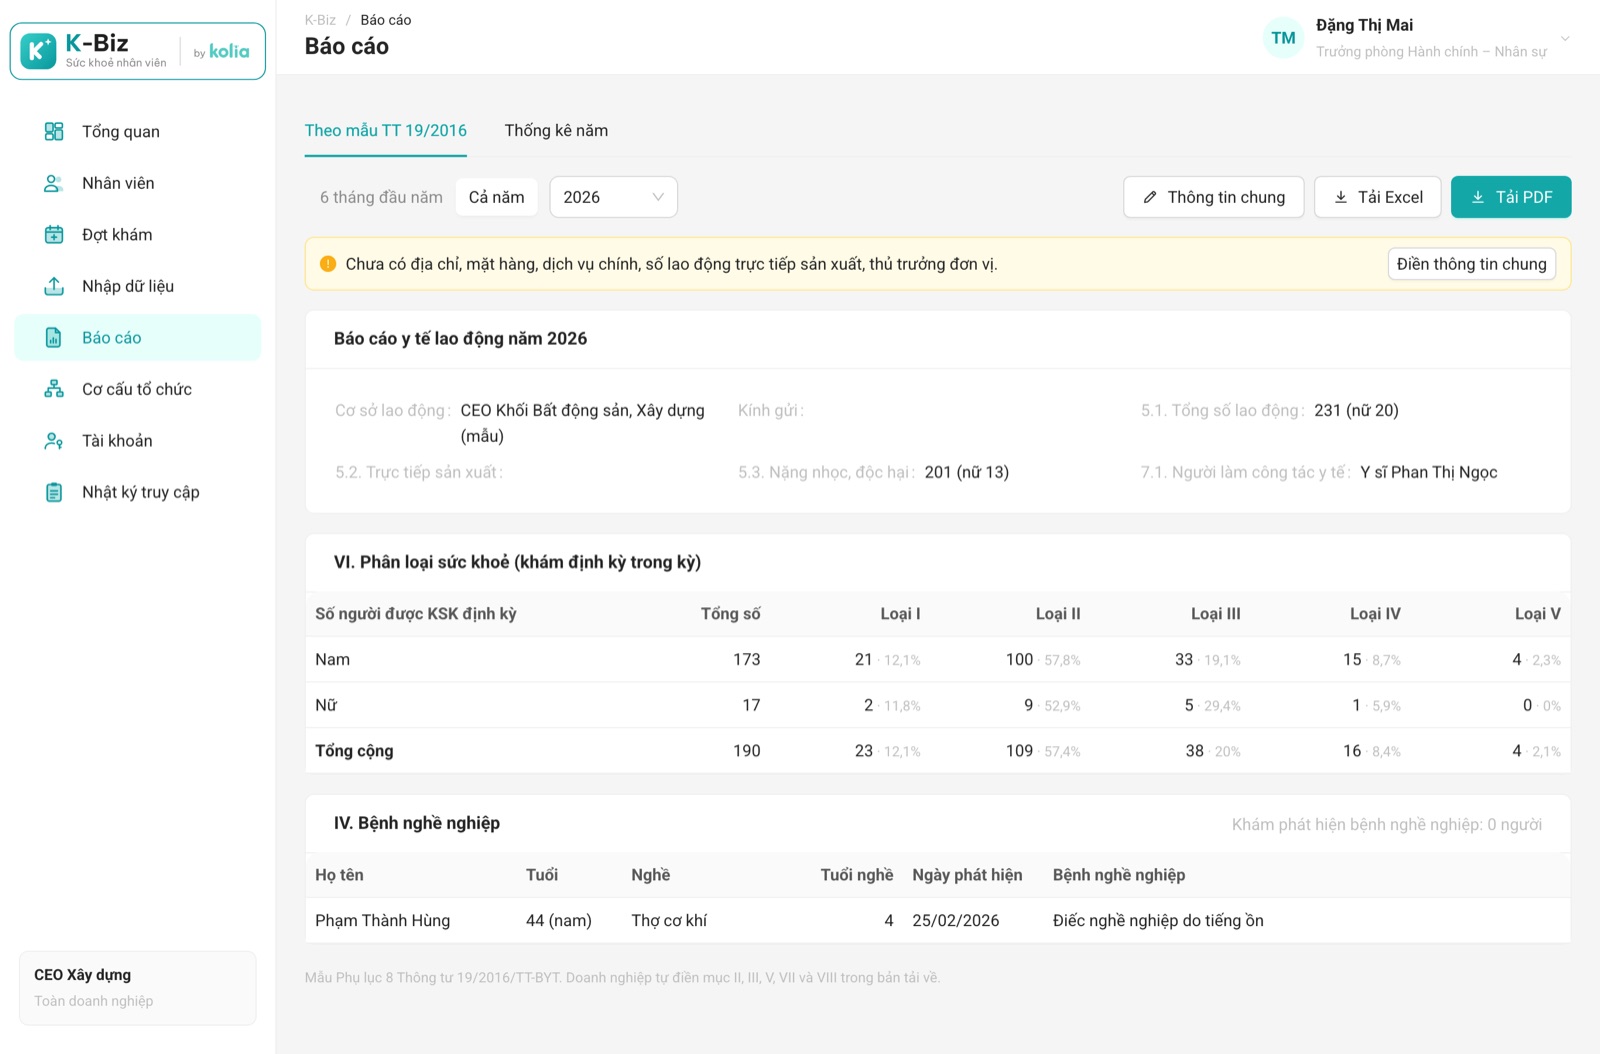Click the K-Biz breadcrumb link
1600x1054 pixels.
click(320, 20)
